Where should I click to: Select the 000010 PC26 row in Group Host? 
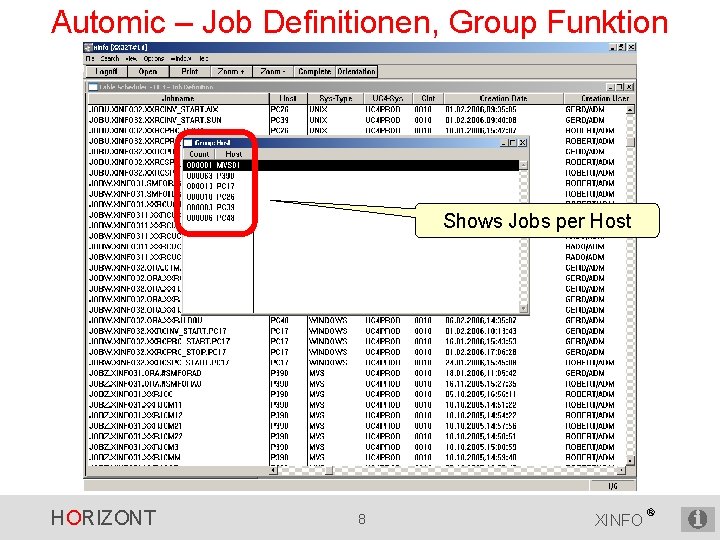[x=351, y=197]
